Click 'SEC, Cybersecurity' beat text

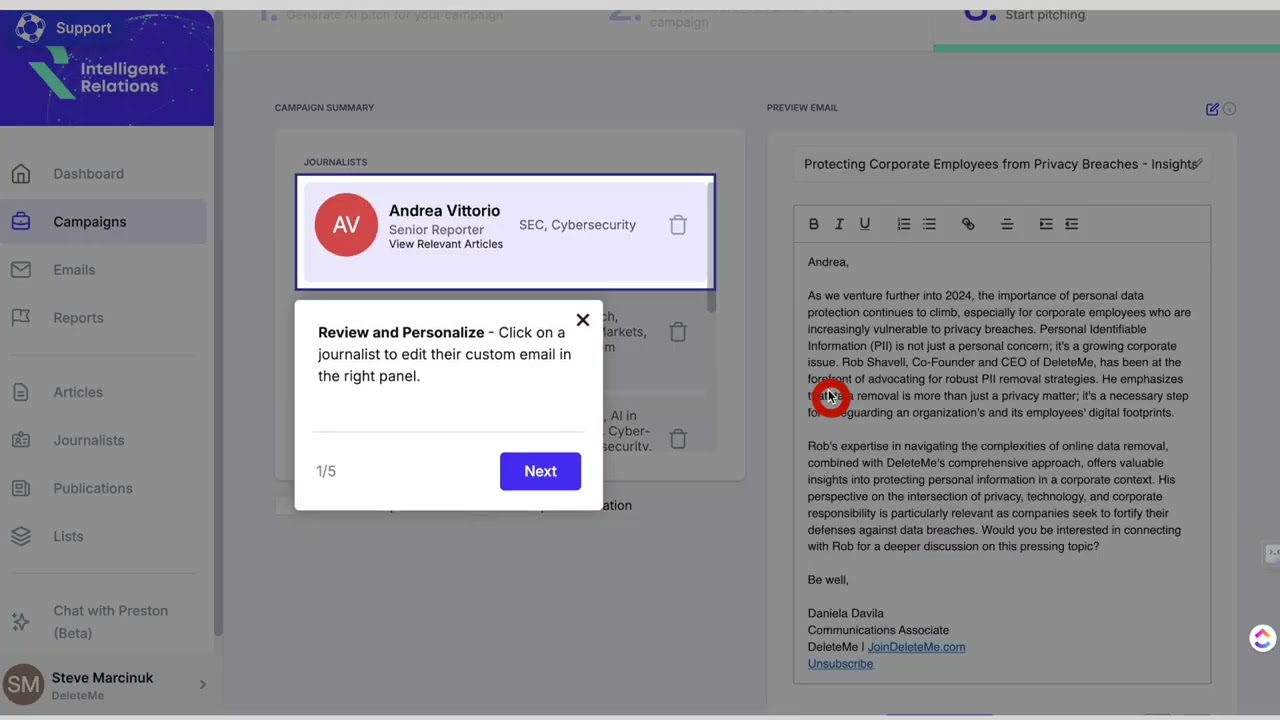pyautogui.click(x=577, y=225)
